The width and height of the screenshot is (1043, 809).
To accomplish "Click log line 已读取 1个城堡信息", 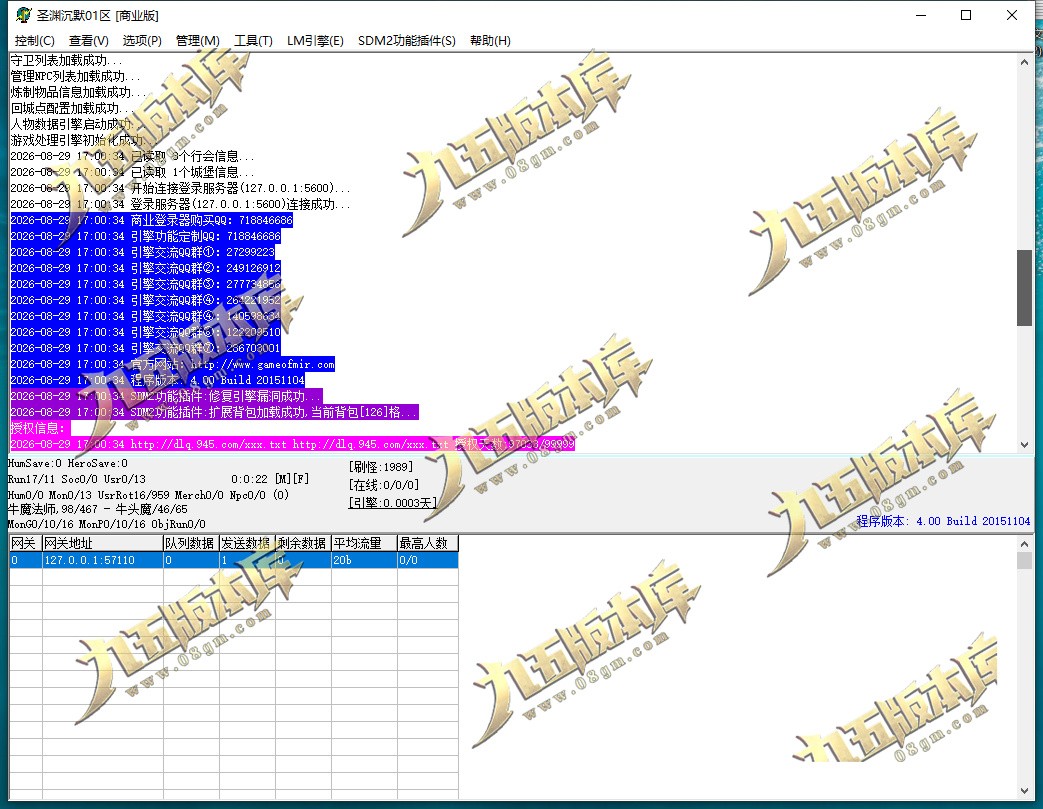I will [132, 172].
